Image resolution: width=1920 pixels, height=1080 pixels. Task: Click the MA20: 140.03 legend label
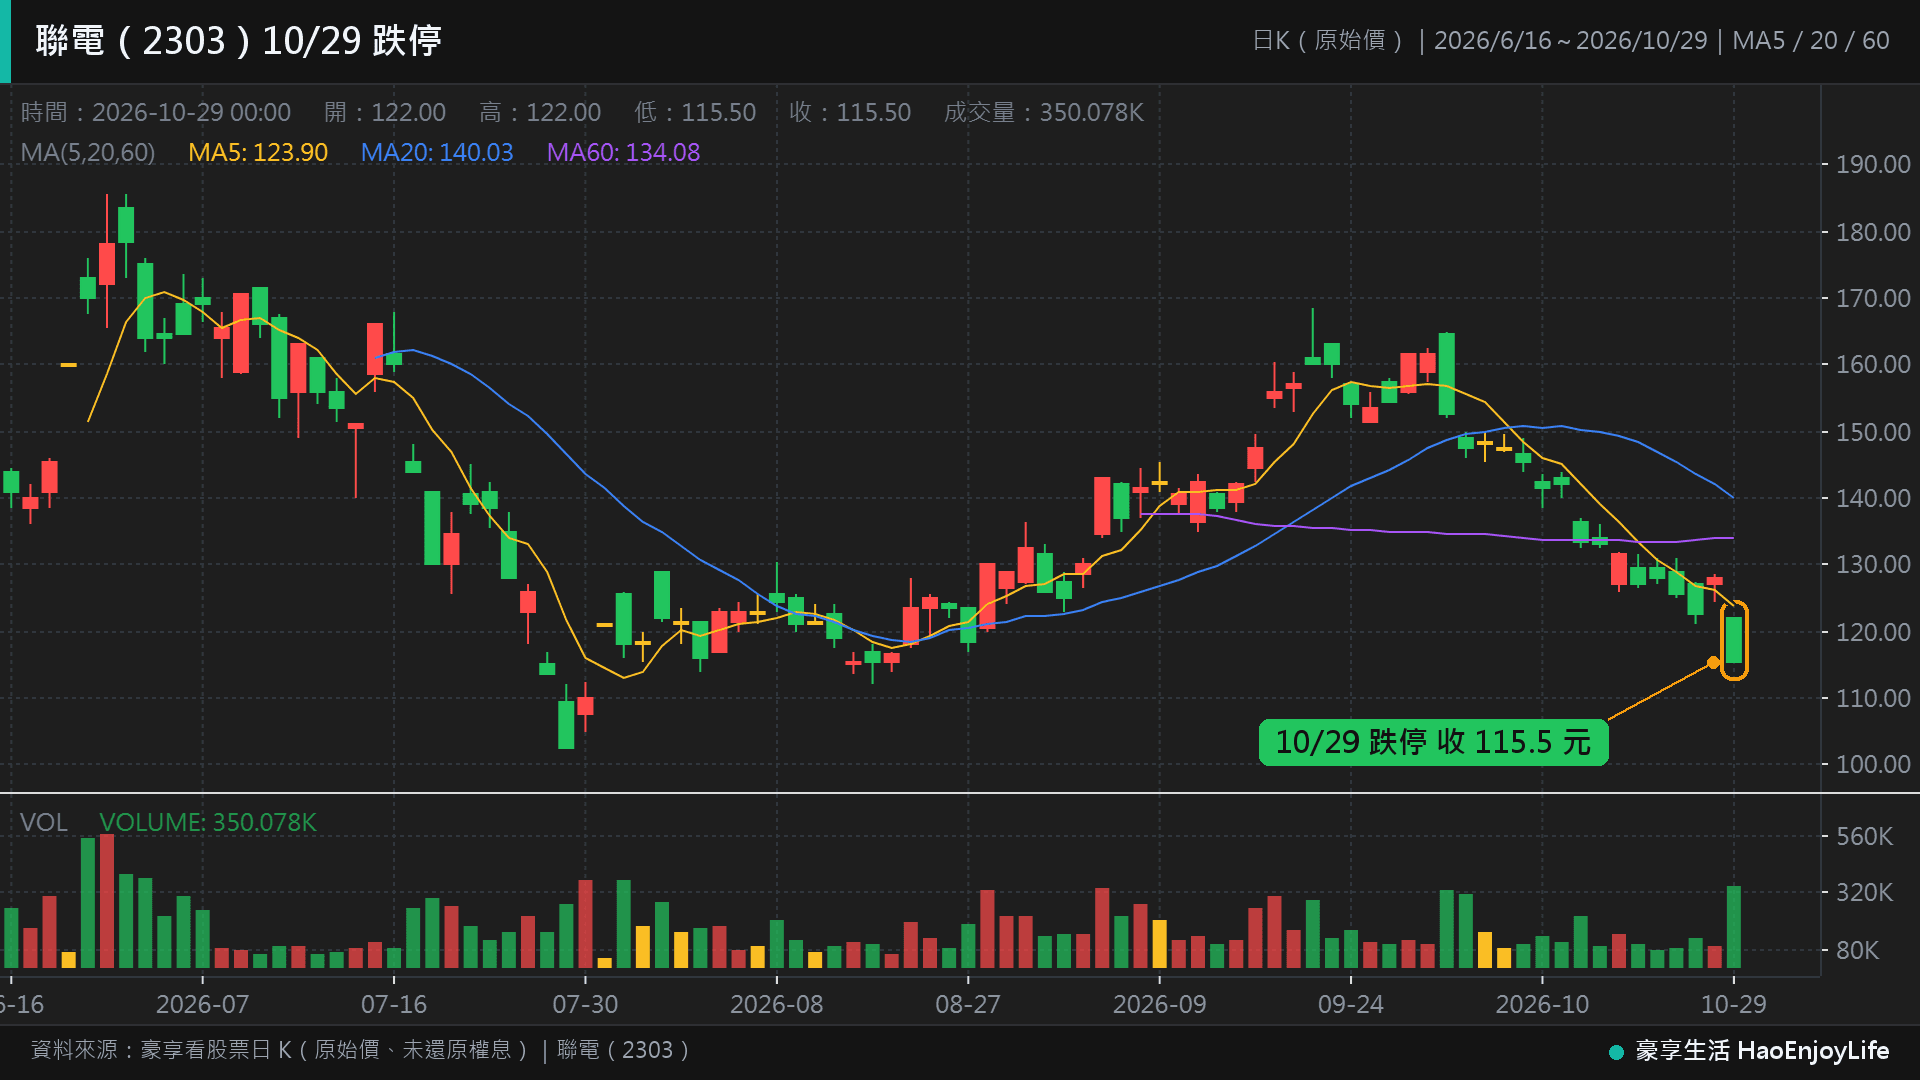click(437, 153)
